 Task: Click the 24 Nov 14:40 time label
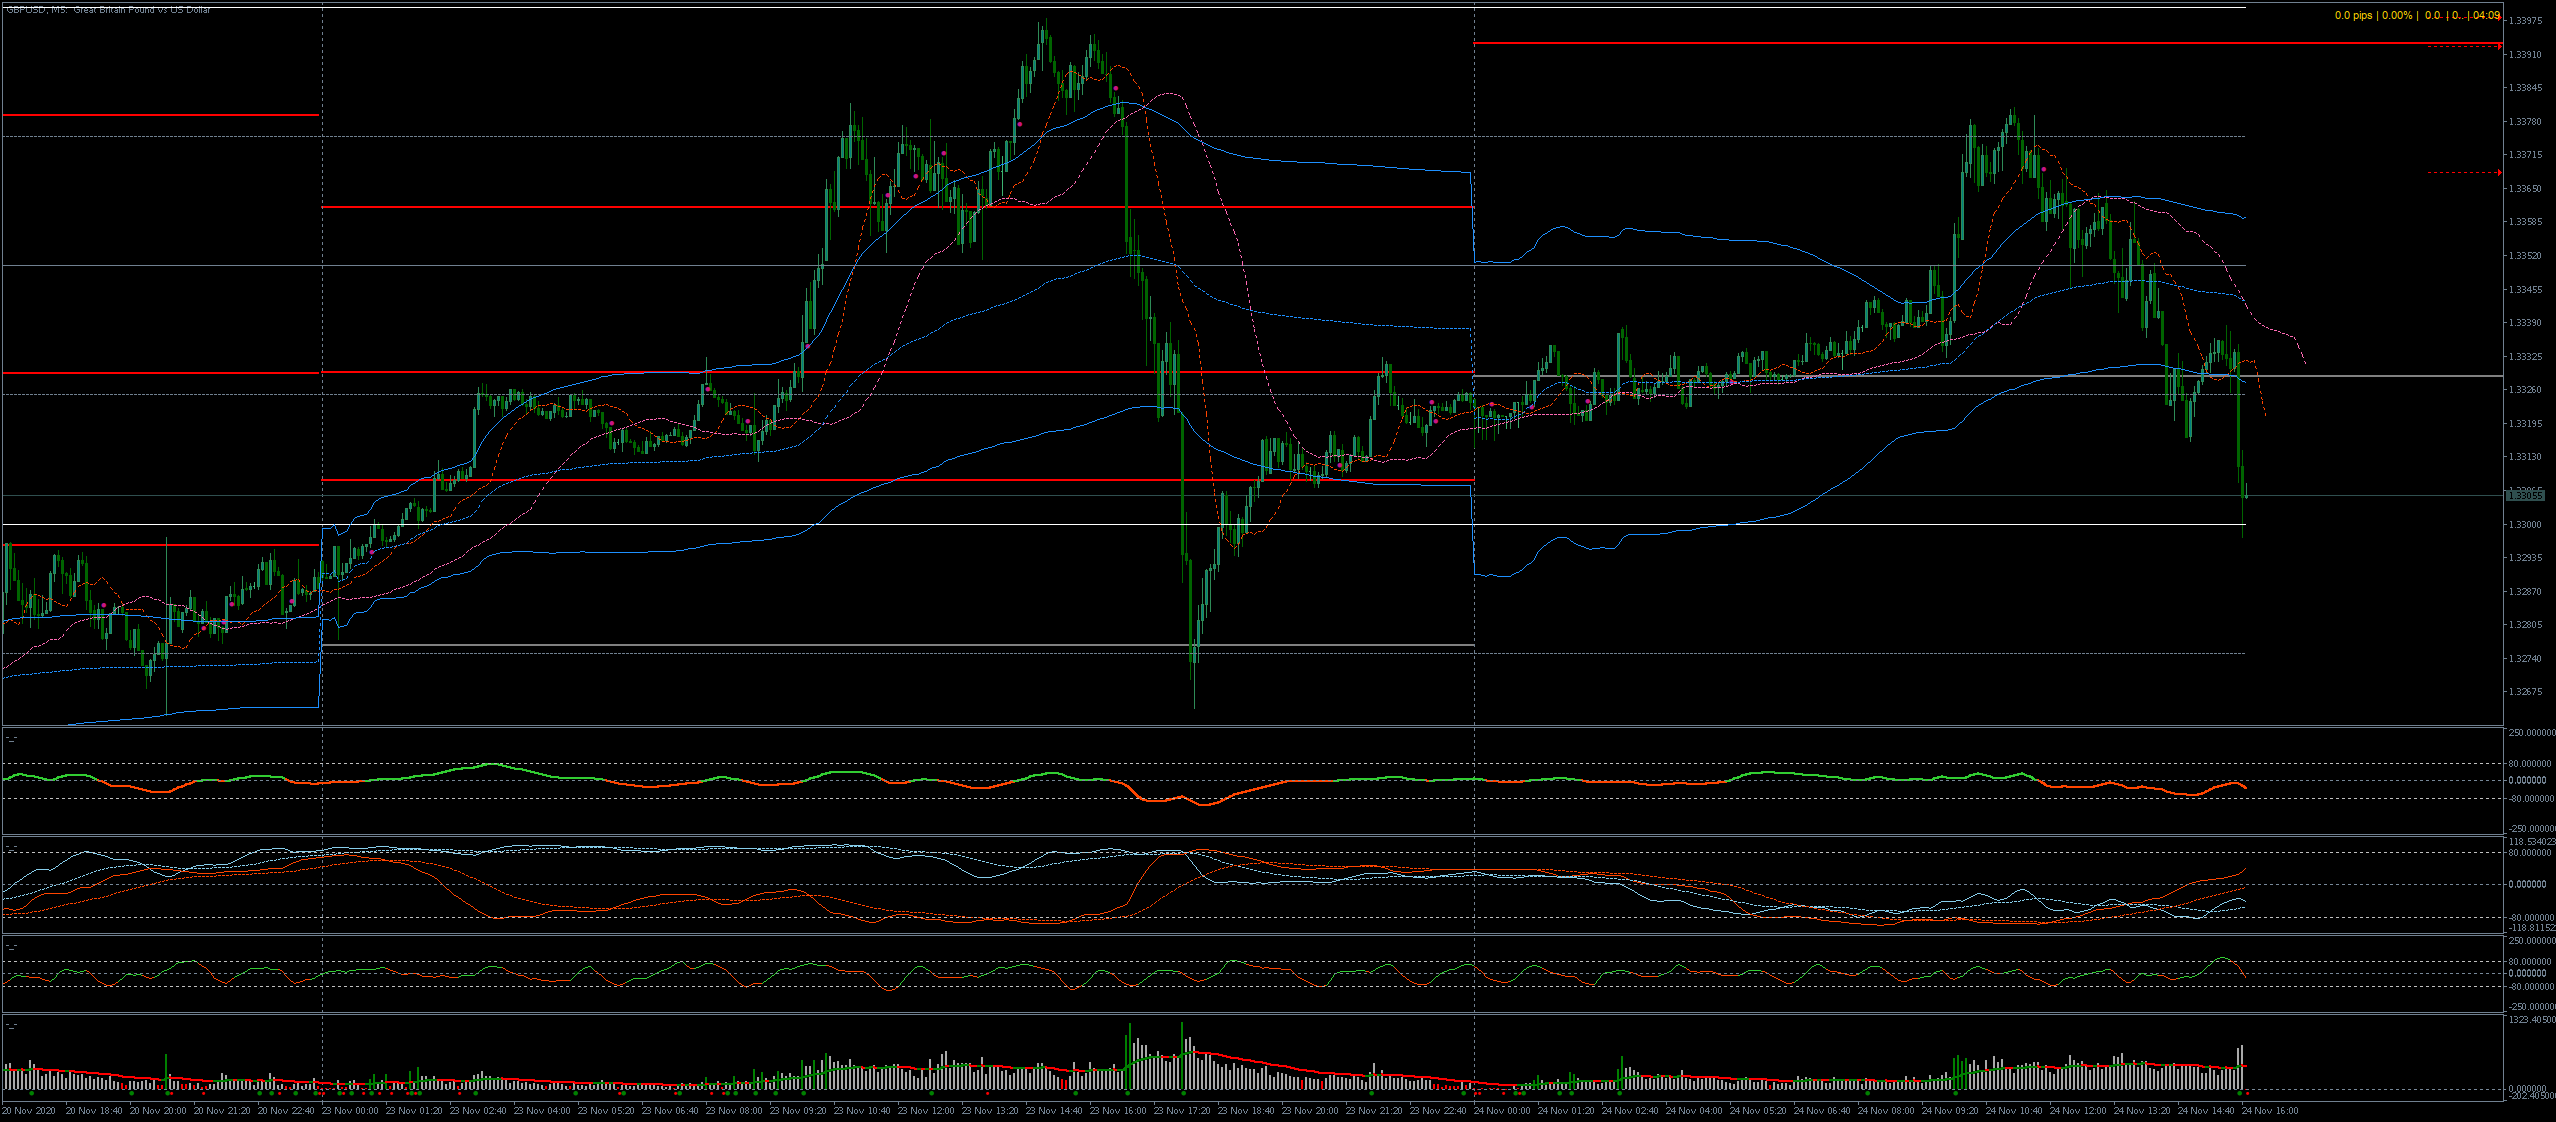[2206, 1110]
